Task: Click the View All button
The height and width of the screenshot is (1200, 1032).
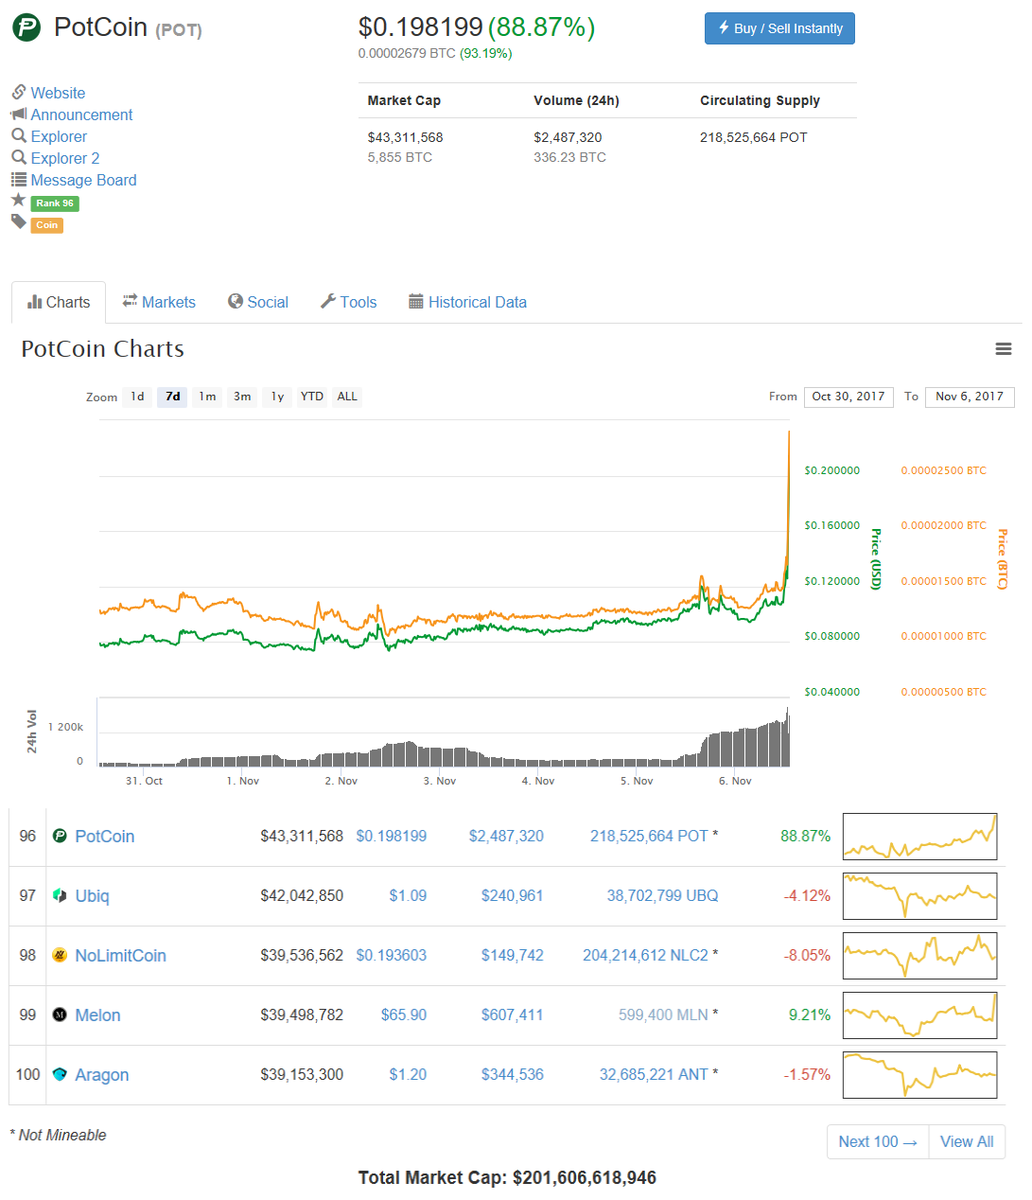Action: 967,1141
